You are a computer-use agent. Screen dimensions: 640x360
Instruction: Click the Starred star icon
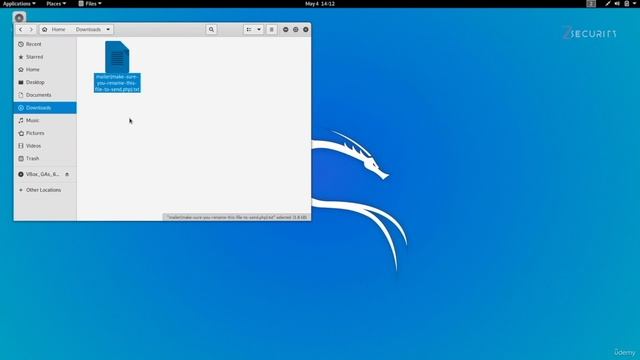[x=21, y=57]
